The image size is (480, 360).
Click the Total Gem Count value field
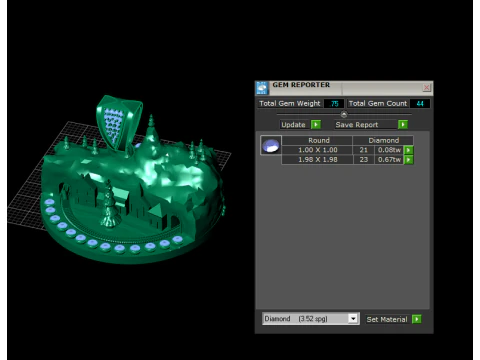pyautogui.click(x=420, y=104)
